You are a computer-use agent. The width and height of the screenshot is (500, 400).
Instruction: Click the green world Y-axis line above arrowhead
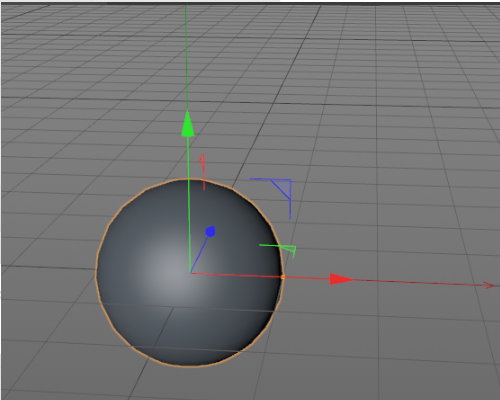pyautogui.click(x=186, y=57)
